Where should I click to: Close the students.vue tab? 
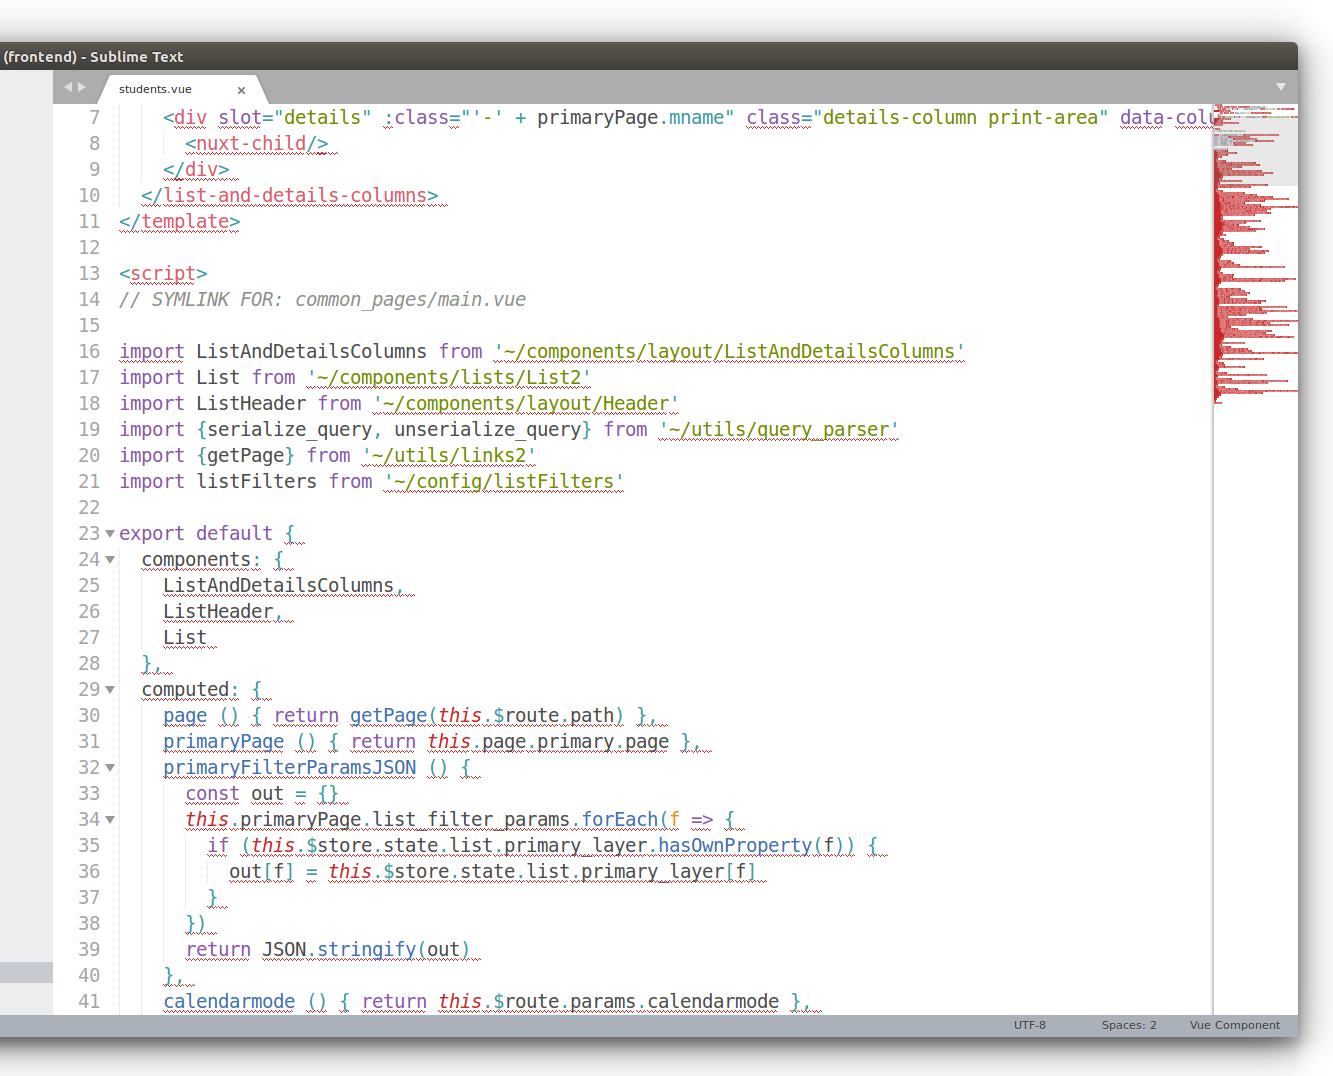(x=241, y=90)
